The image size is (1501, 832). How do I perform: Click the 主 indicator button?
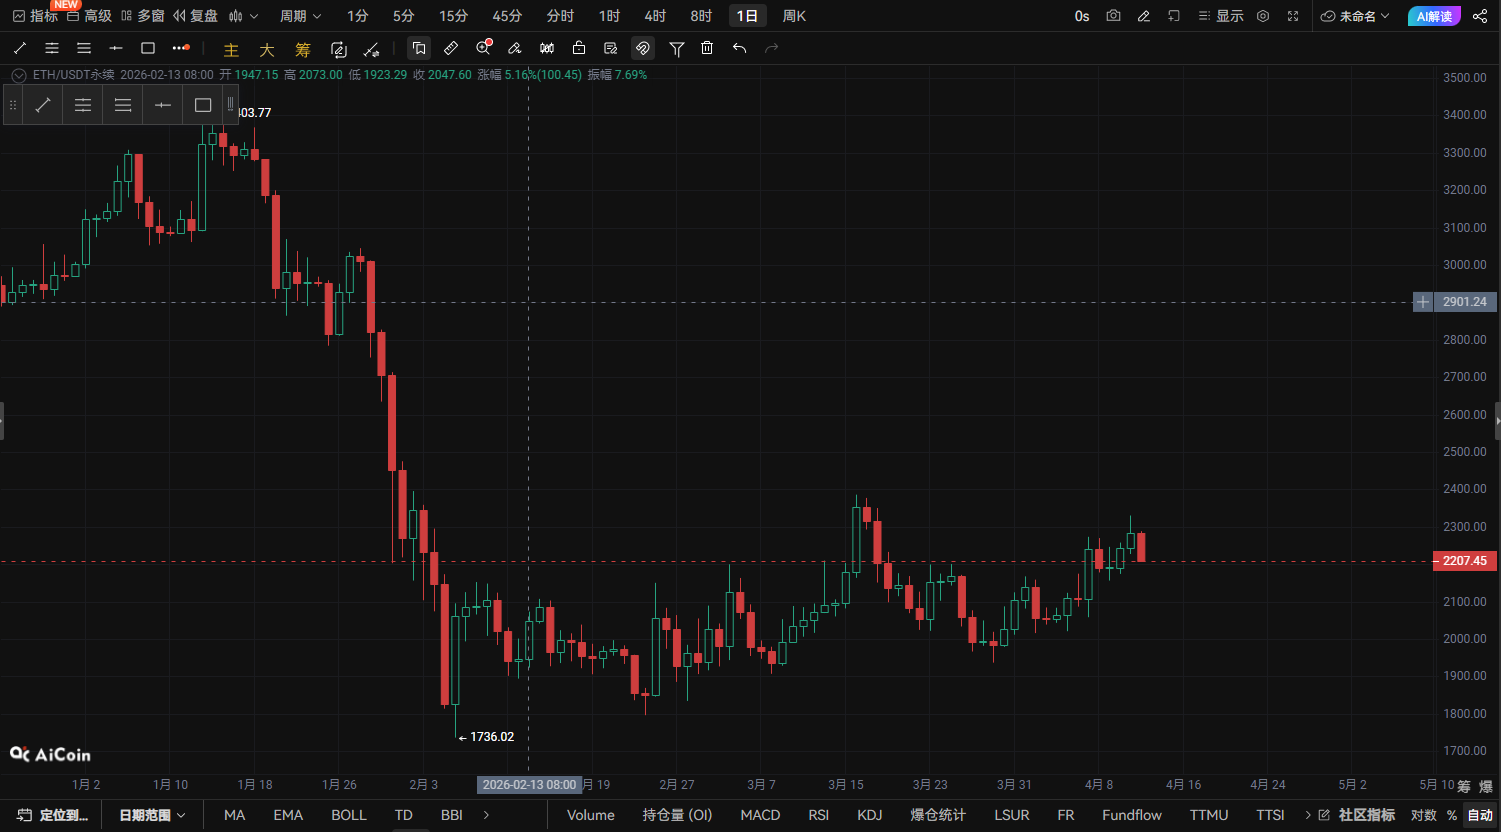pos(231,50)
